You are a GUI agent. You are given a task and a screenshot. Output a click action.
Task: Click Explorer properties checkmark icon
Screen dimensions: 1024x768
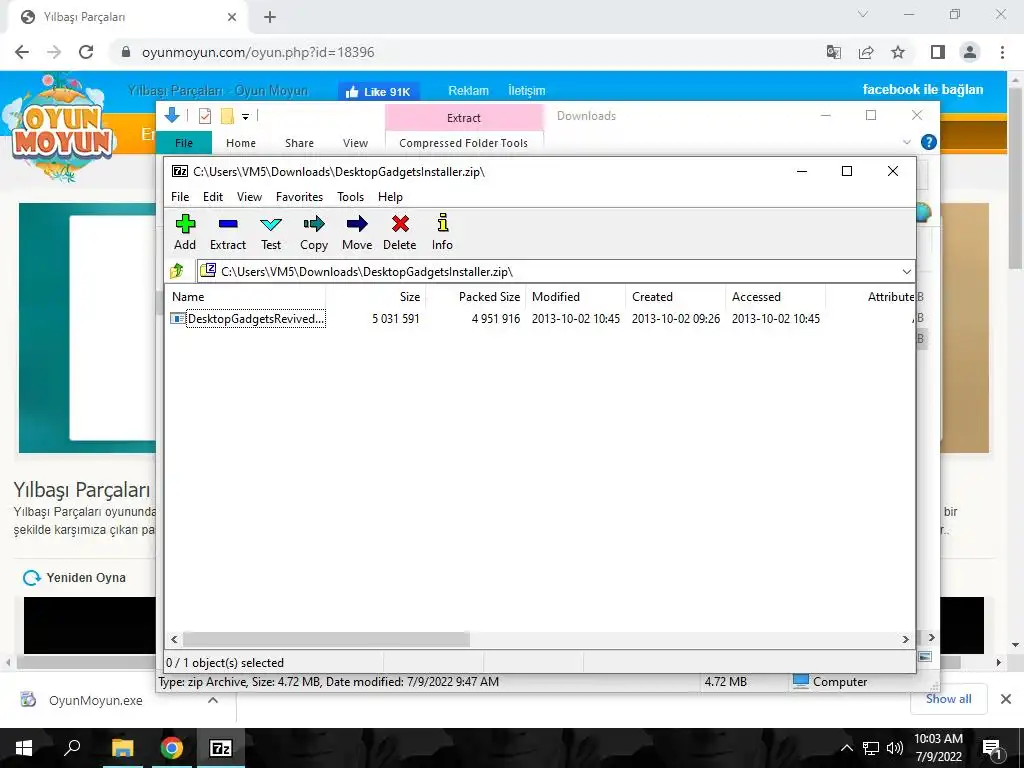(204, 116)
